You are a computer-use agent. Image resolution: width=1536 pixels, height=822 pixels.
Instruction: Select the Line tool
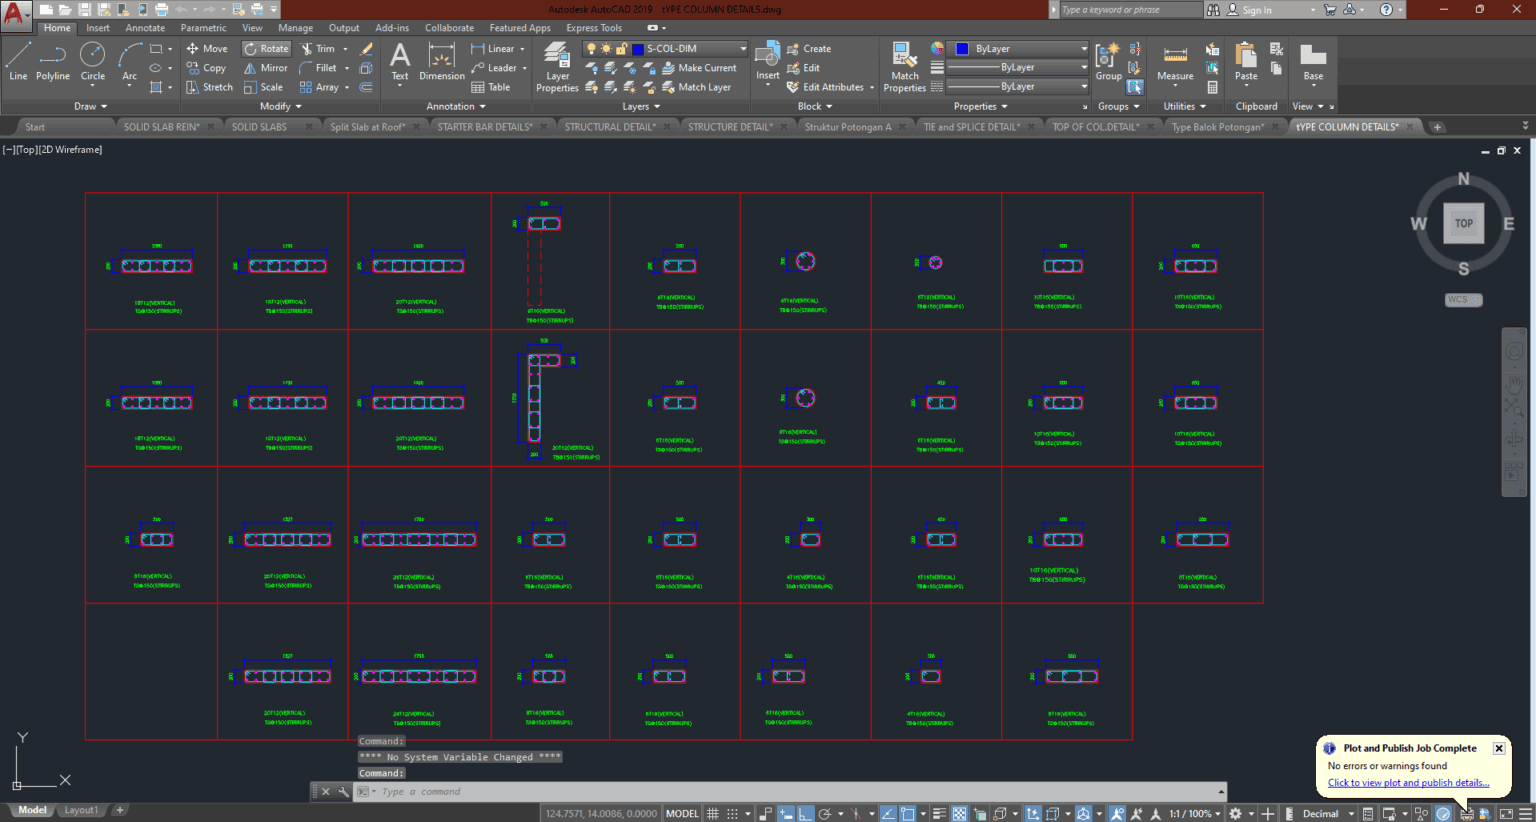point(17,62)
